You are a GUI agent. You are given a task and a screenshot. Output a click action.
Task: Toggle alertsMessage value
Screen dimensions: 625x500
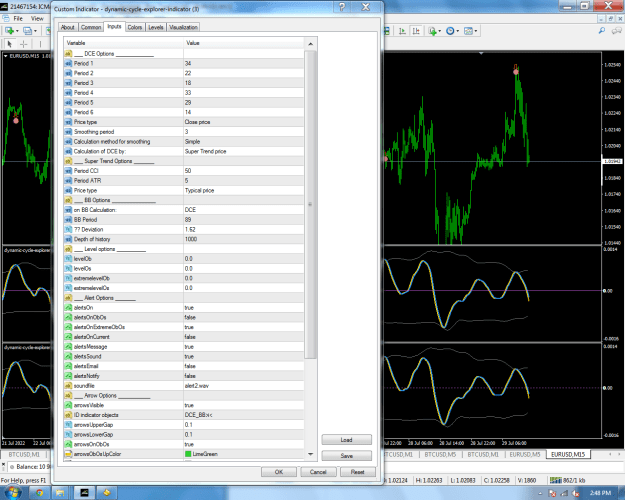pyautogui.click(x=244, y=346)
